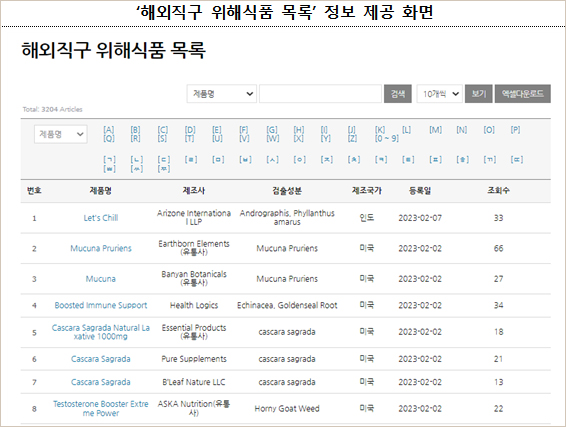Click the search keyword input box
Viewport: 566px width, 427px height.
[320, 94]
